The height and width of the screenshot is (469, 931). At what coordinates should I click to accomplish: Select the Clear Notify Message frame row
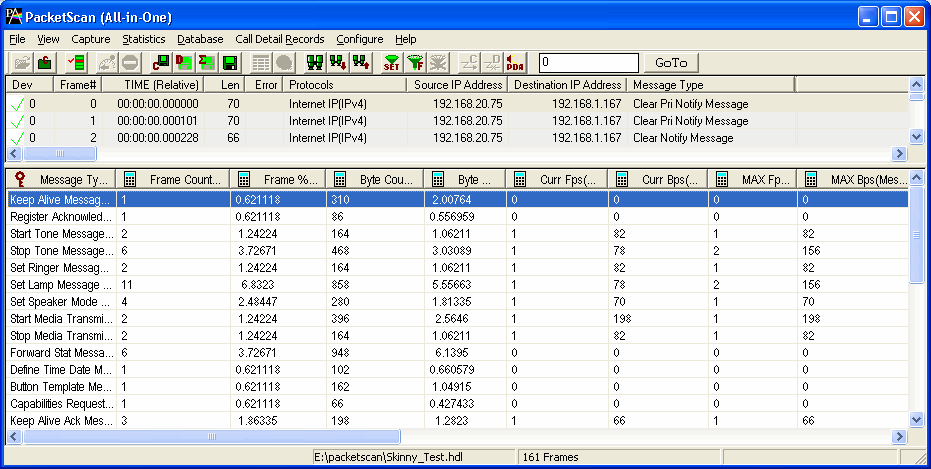pyautogui.click(x=457, y=138)
